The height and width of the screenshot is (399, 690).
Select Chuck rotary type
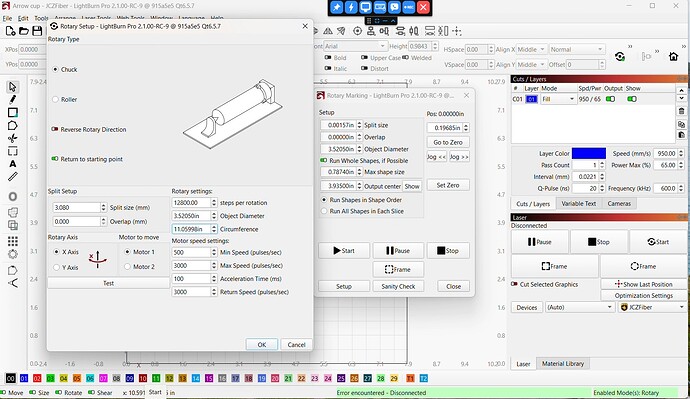[55, 70]
